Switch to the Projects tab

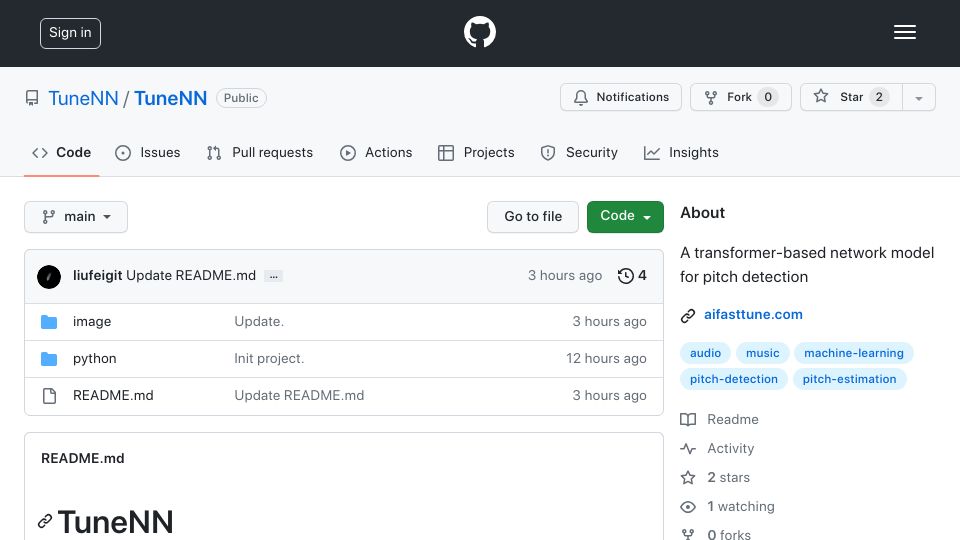coord(476,152)
